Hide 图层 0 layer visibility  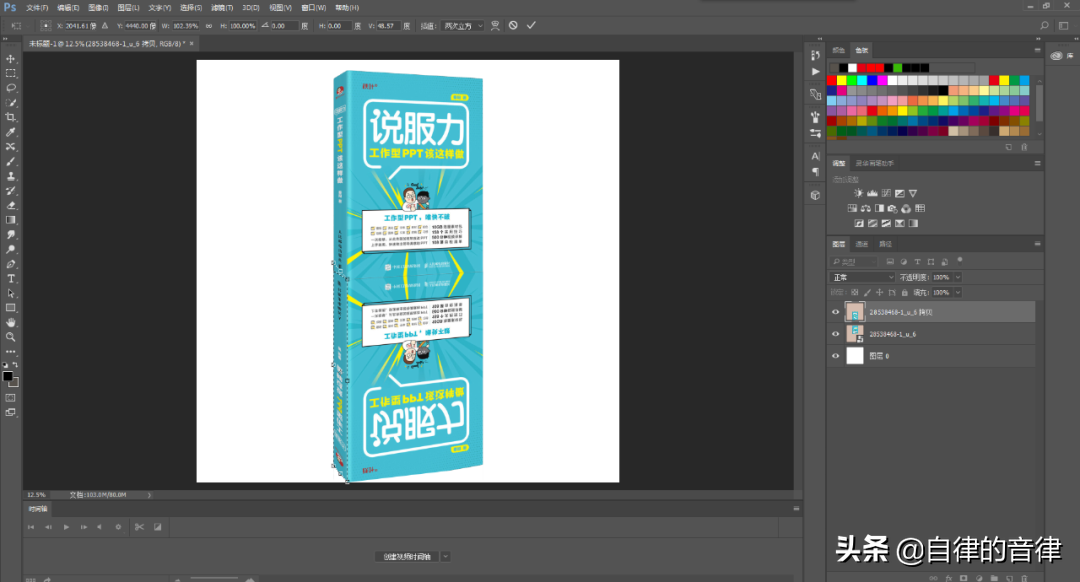[x=835, y=356]
